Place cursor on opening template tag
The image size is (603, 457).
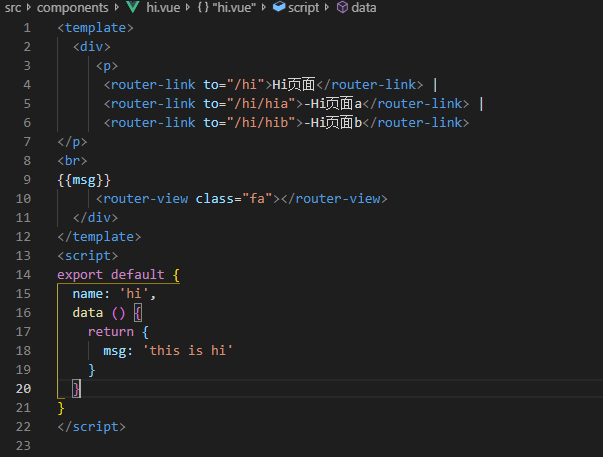(x=95, y=28)
